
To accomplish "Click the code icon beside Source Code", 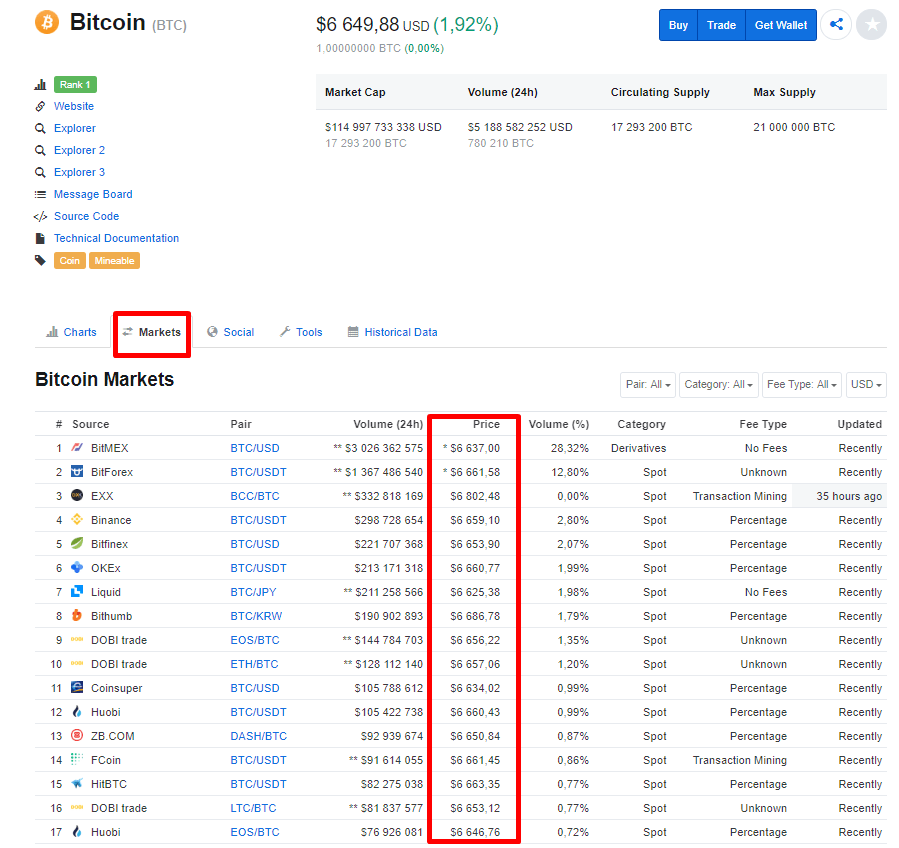I will [x=40, y=216].
